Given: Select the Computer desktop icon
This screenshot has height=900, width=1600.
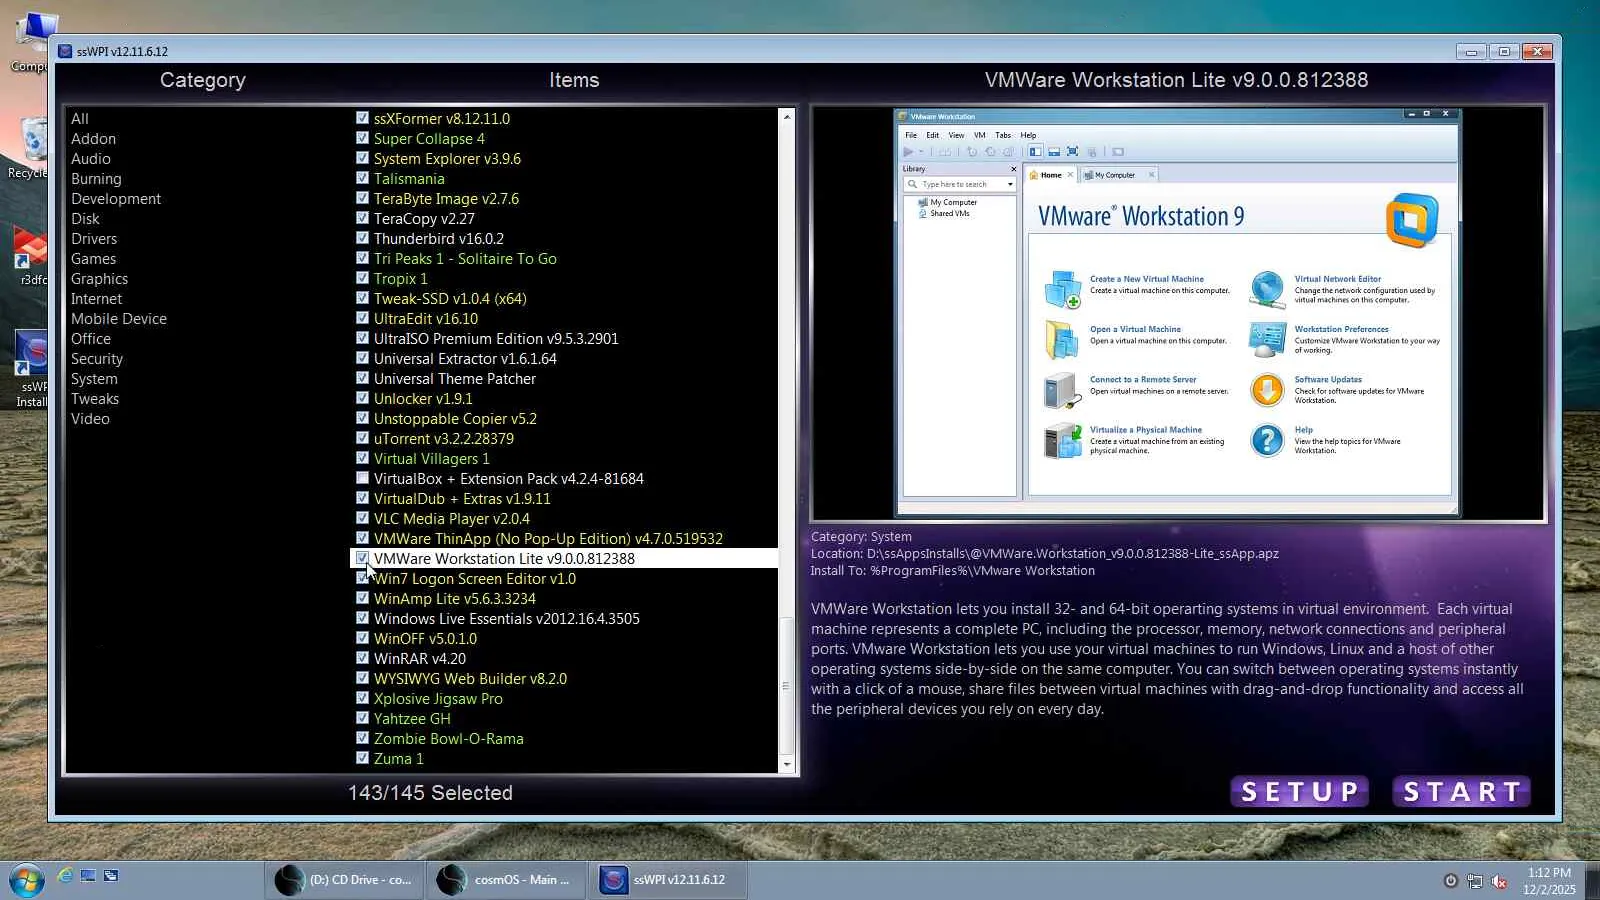Looking at the screenshot, I should [x=30, y=43].
